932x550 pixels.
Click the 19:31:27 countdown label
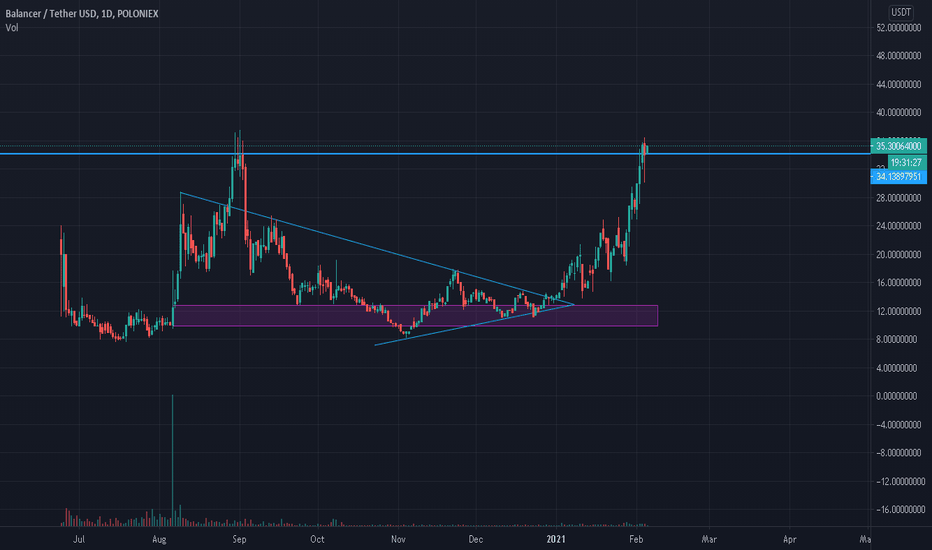click(906, 162)
